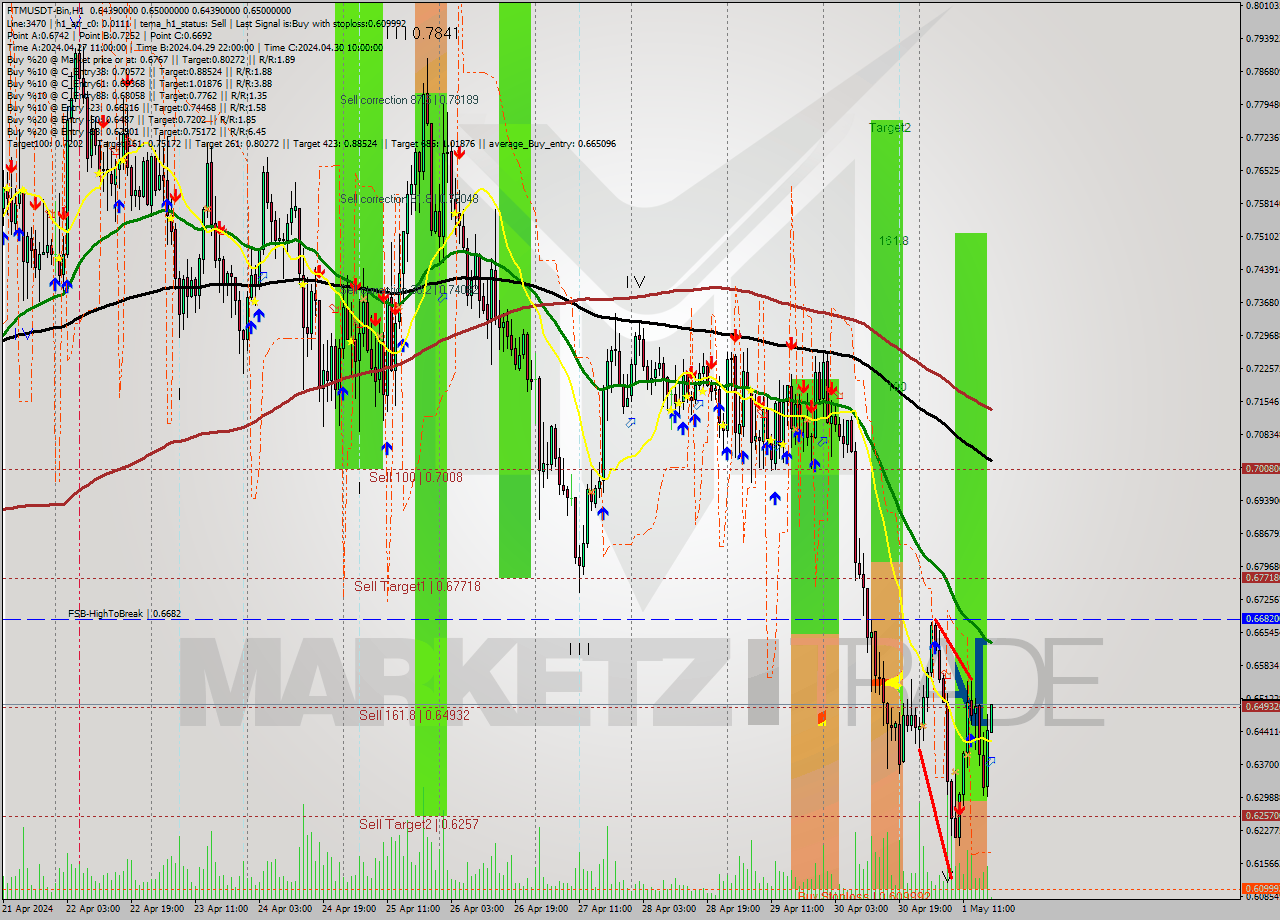Click the '29 Apr 11:00' time axis label

coord(796,910)
